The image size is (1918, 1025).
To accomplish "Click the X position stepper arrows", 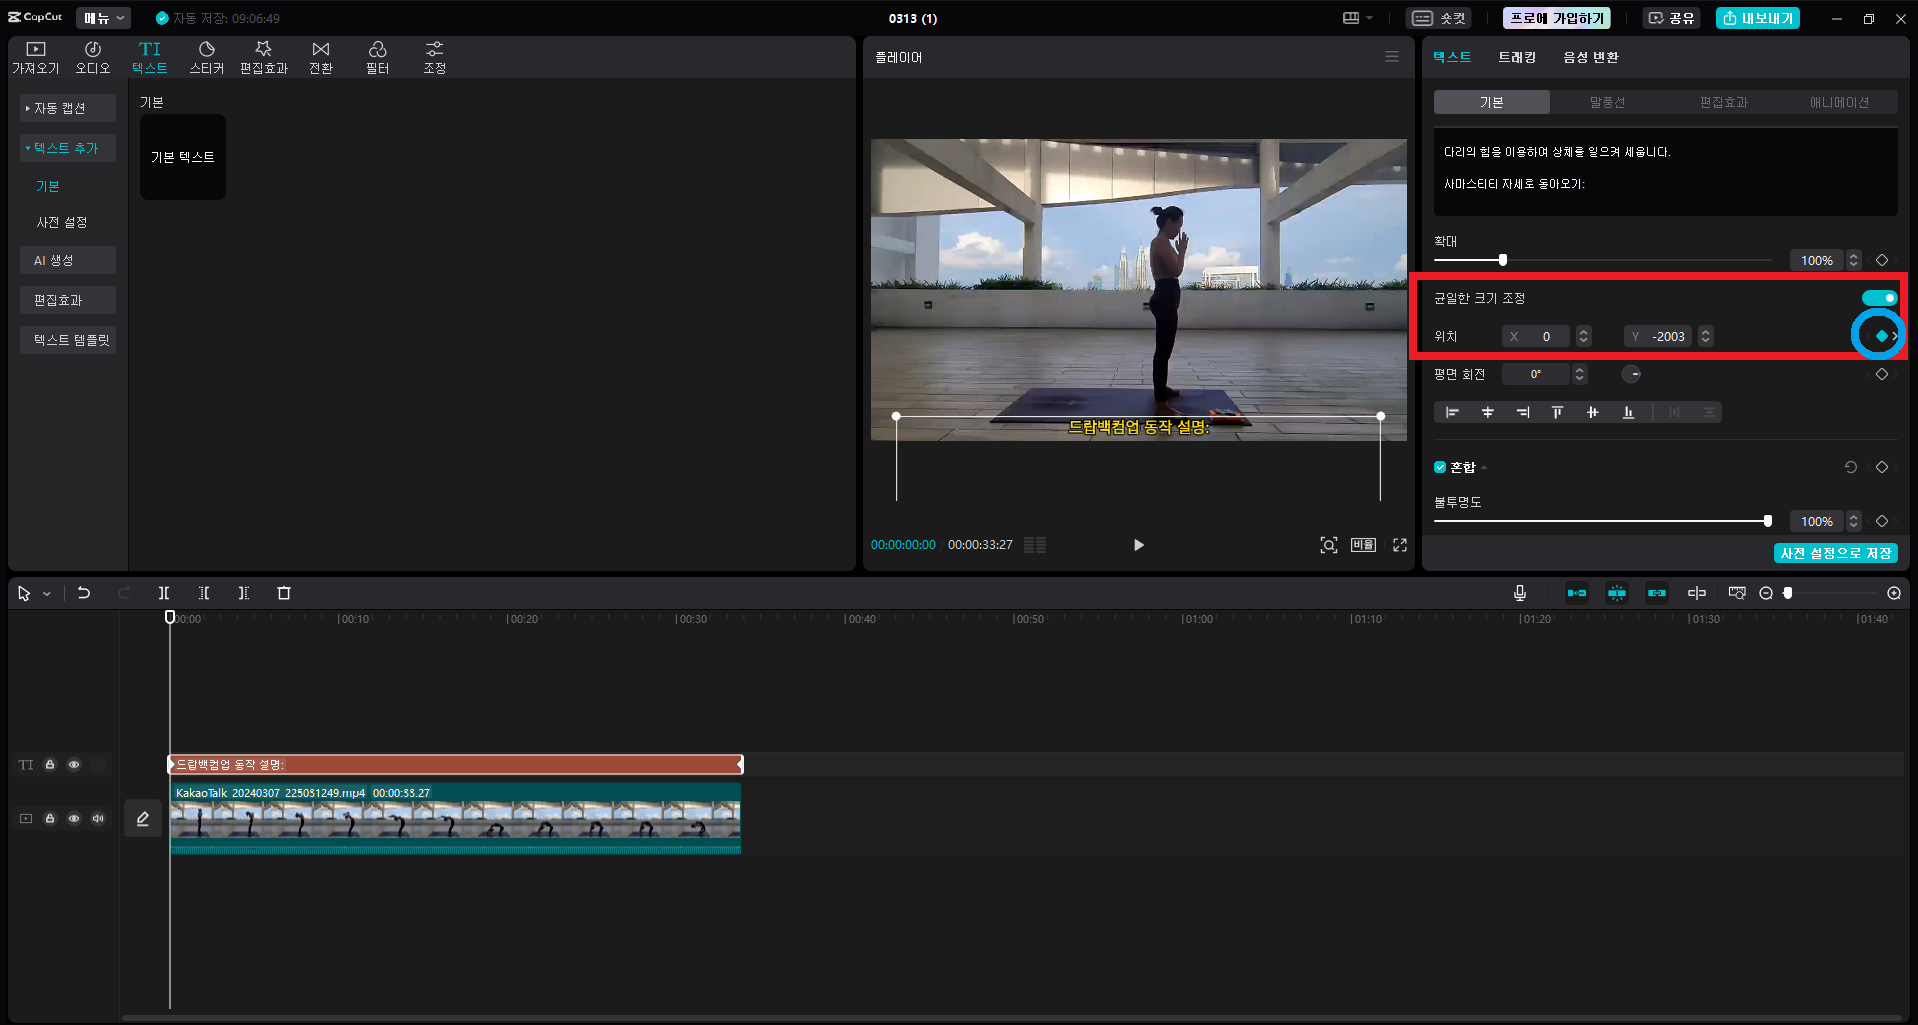I will (1583, 336).
